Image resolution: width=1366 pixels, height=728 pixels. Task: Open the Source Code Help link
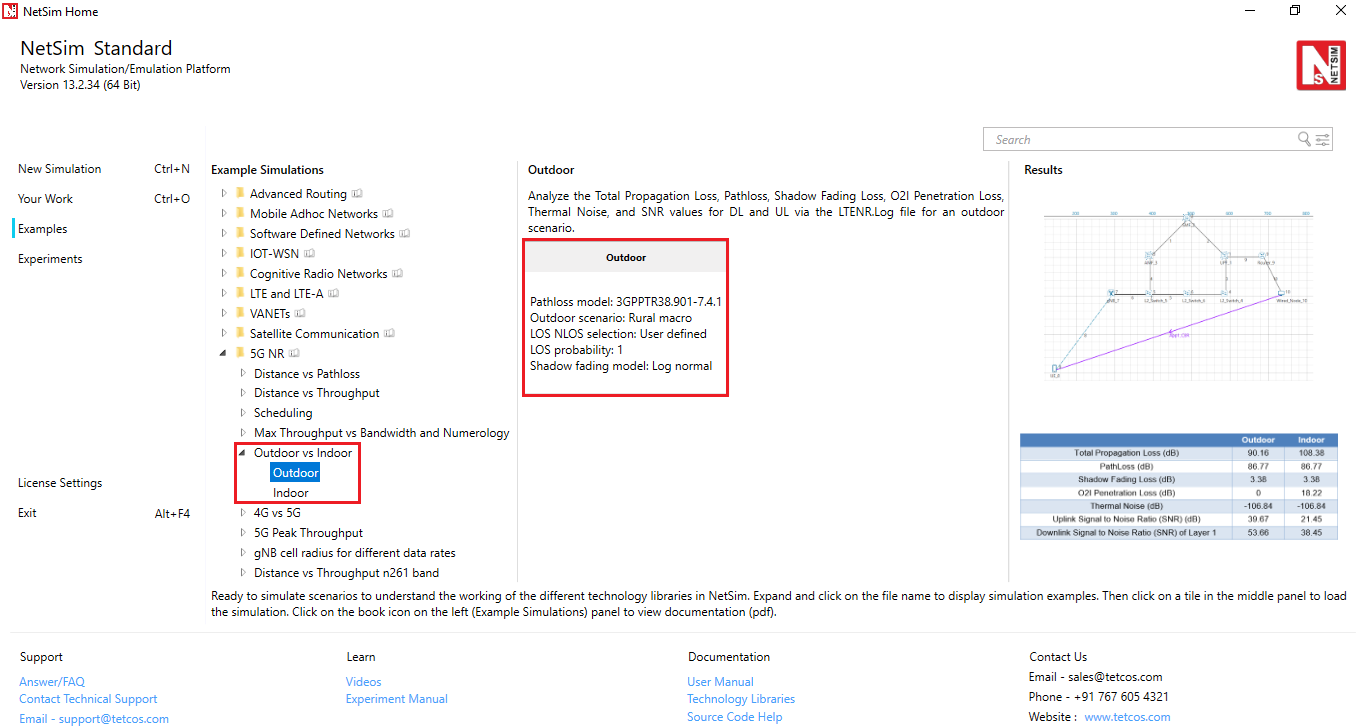[735, 717]
